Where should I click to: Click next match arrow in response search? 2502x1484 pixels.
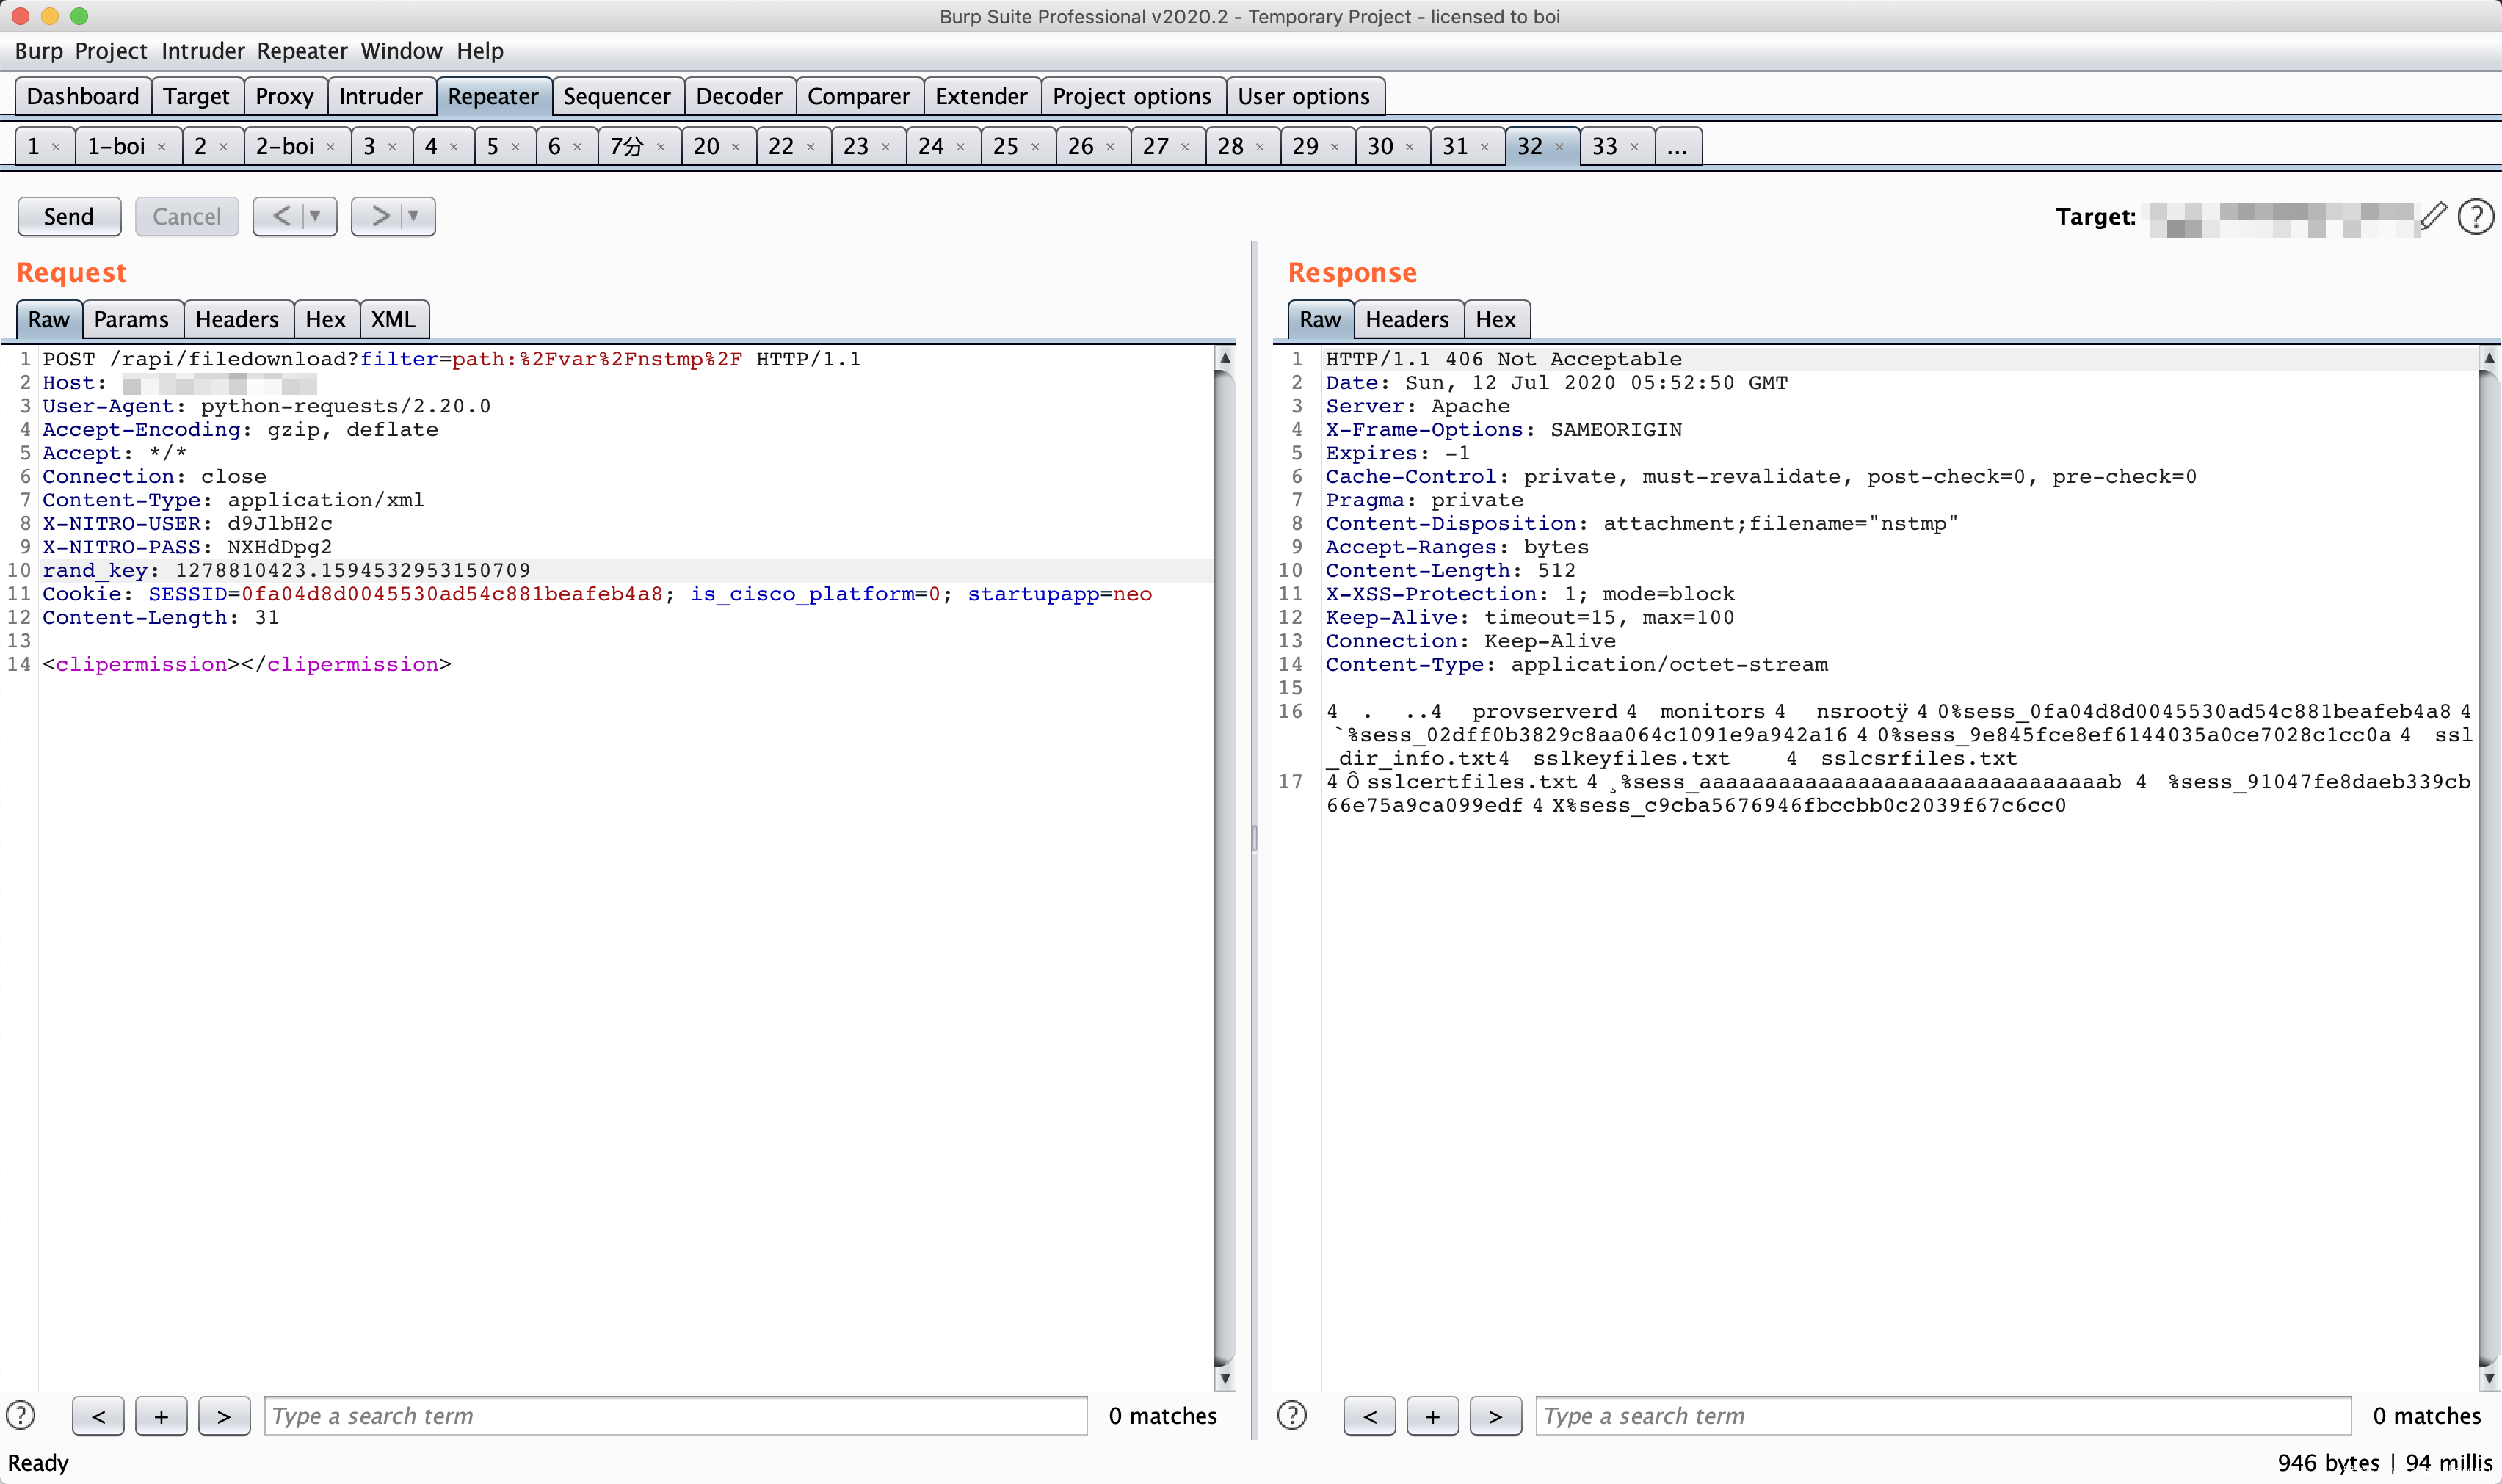coord(1495,1415)
